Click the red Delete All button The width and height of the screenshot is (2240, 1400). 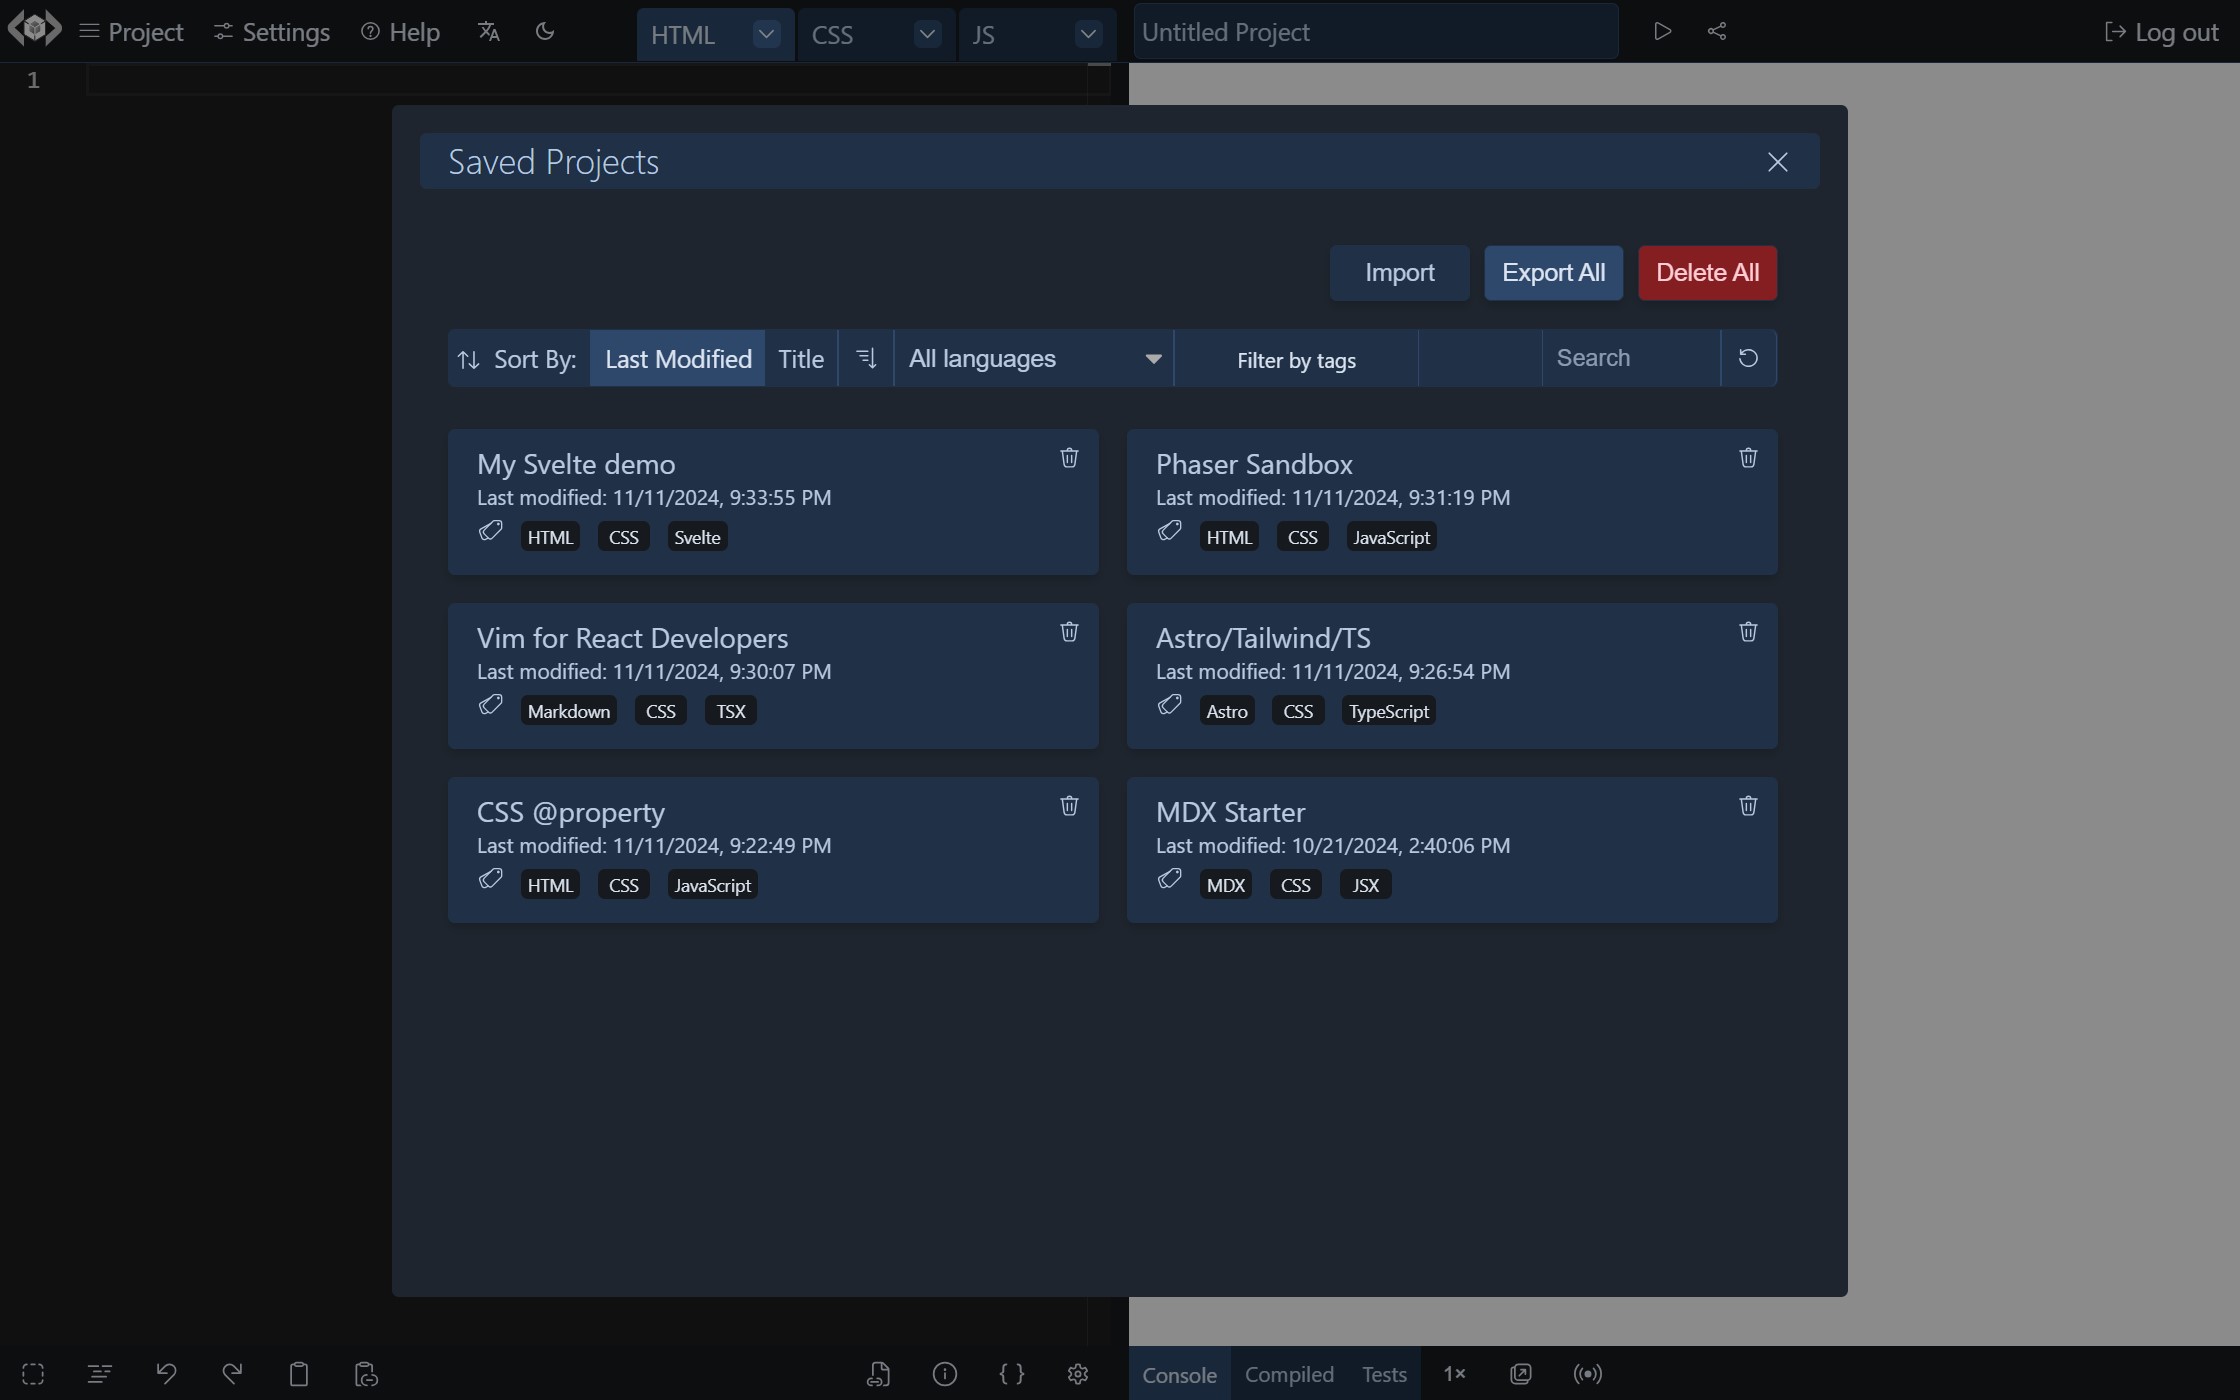click(1706, 273)
